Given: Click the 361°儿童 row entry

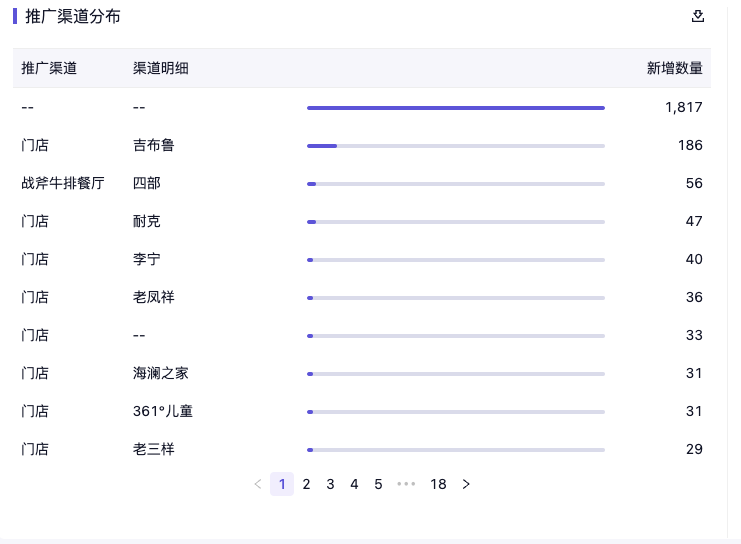Looking at the screenshot, I should pyautogui.click(x=163, y=411).
